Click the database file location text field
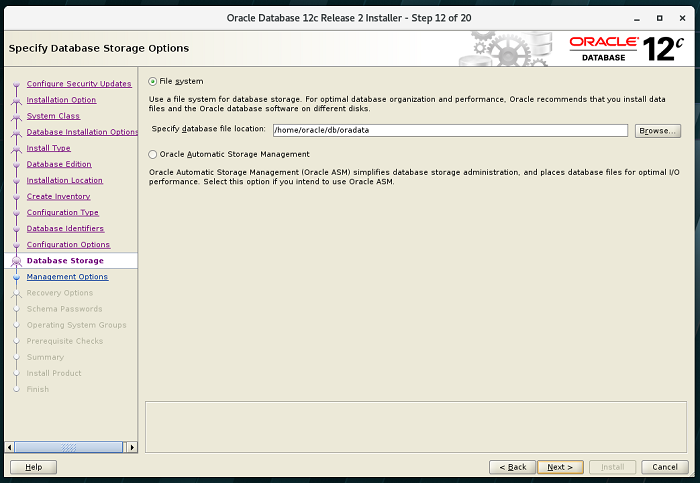Screen dimensions: 700x483 [x=449, y=130]
